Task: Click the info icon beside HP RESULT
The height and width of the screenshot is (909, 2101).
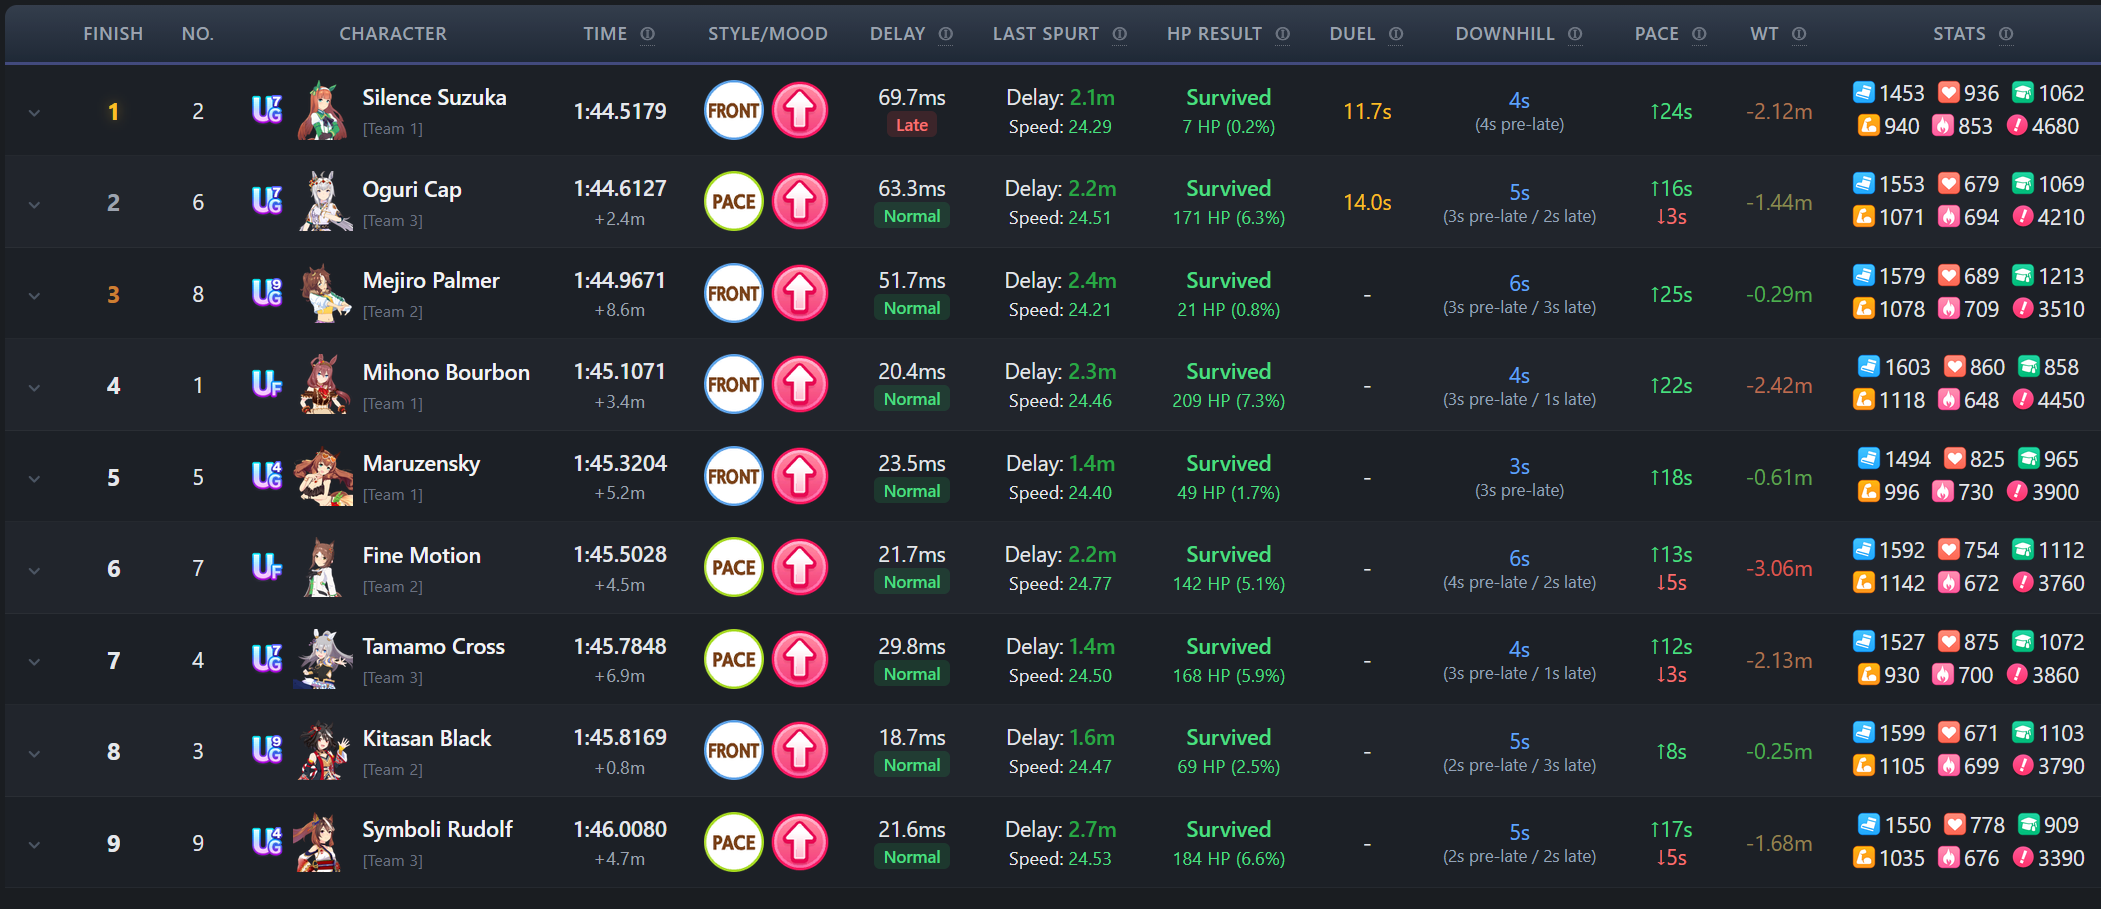Action: 1283,34
